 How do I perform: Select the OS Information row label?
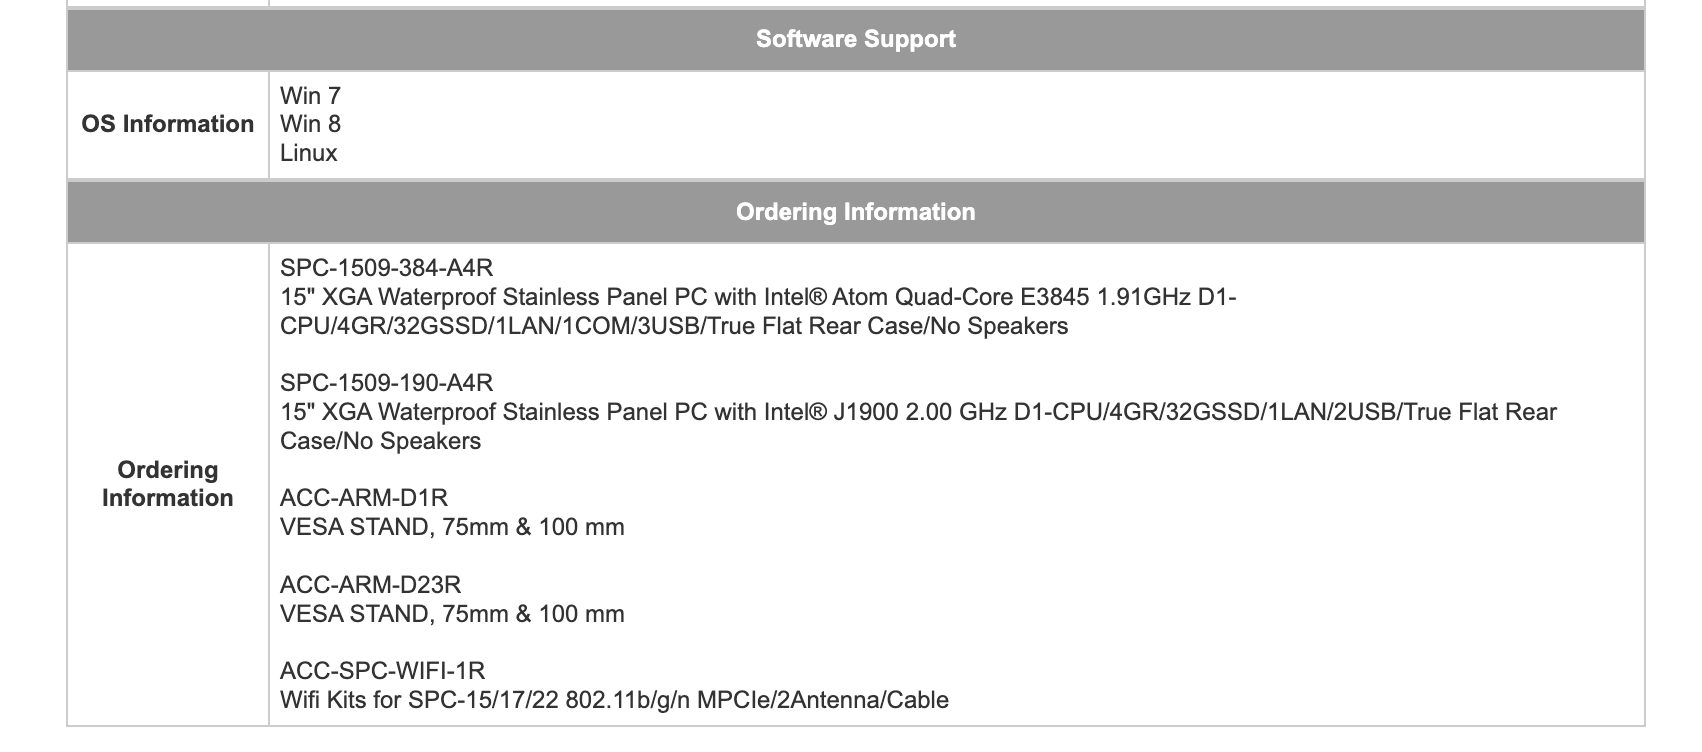click(168, 124)
